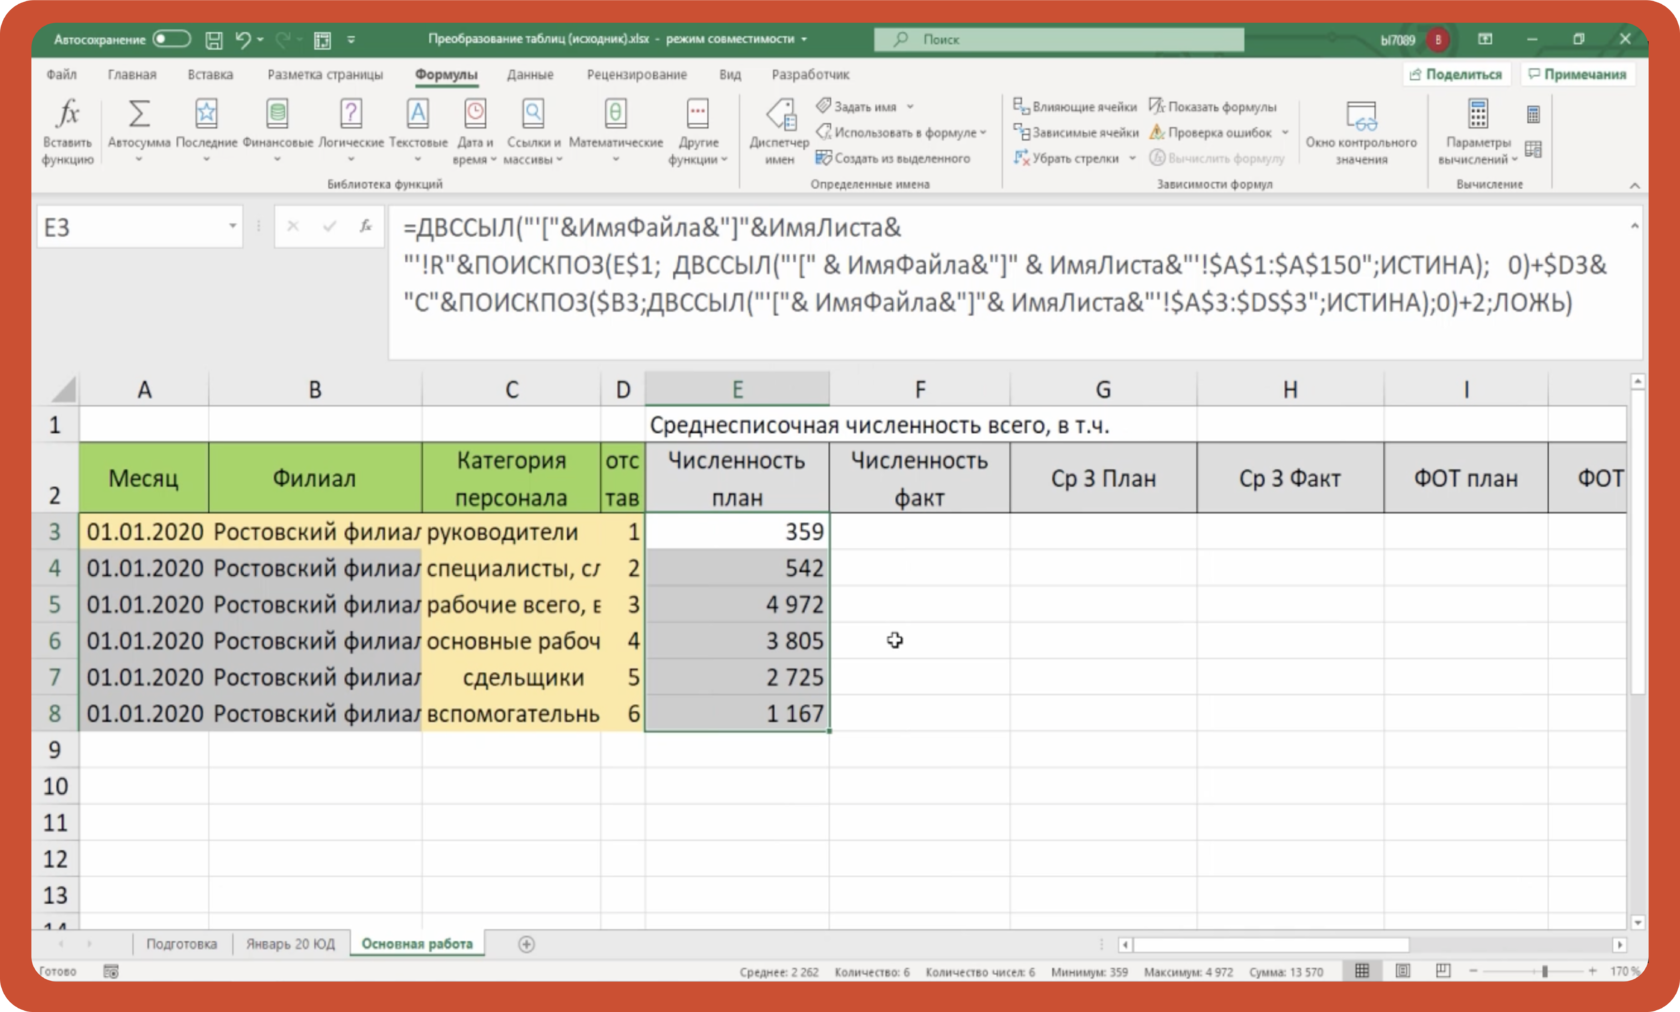Open the AutoSum (Автосумма) icon

click(139, 114)
